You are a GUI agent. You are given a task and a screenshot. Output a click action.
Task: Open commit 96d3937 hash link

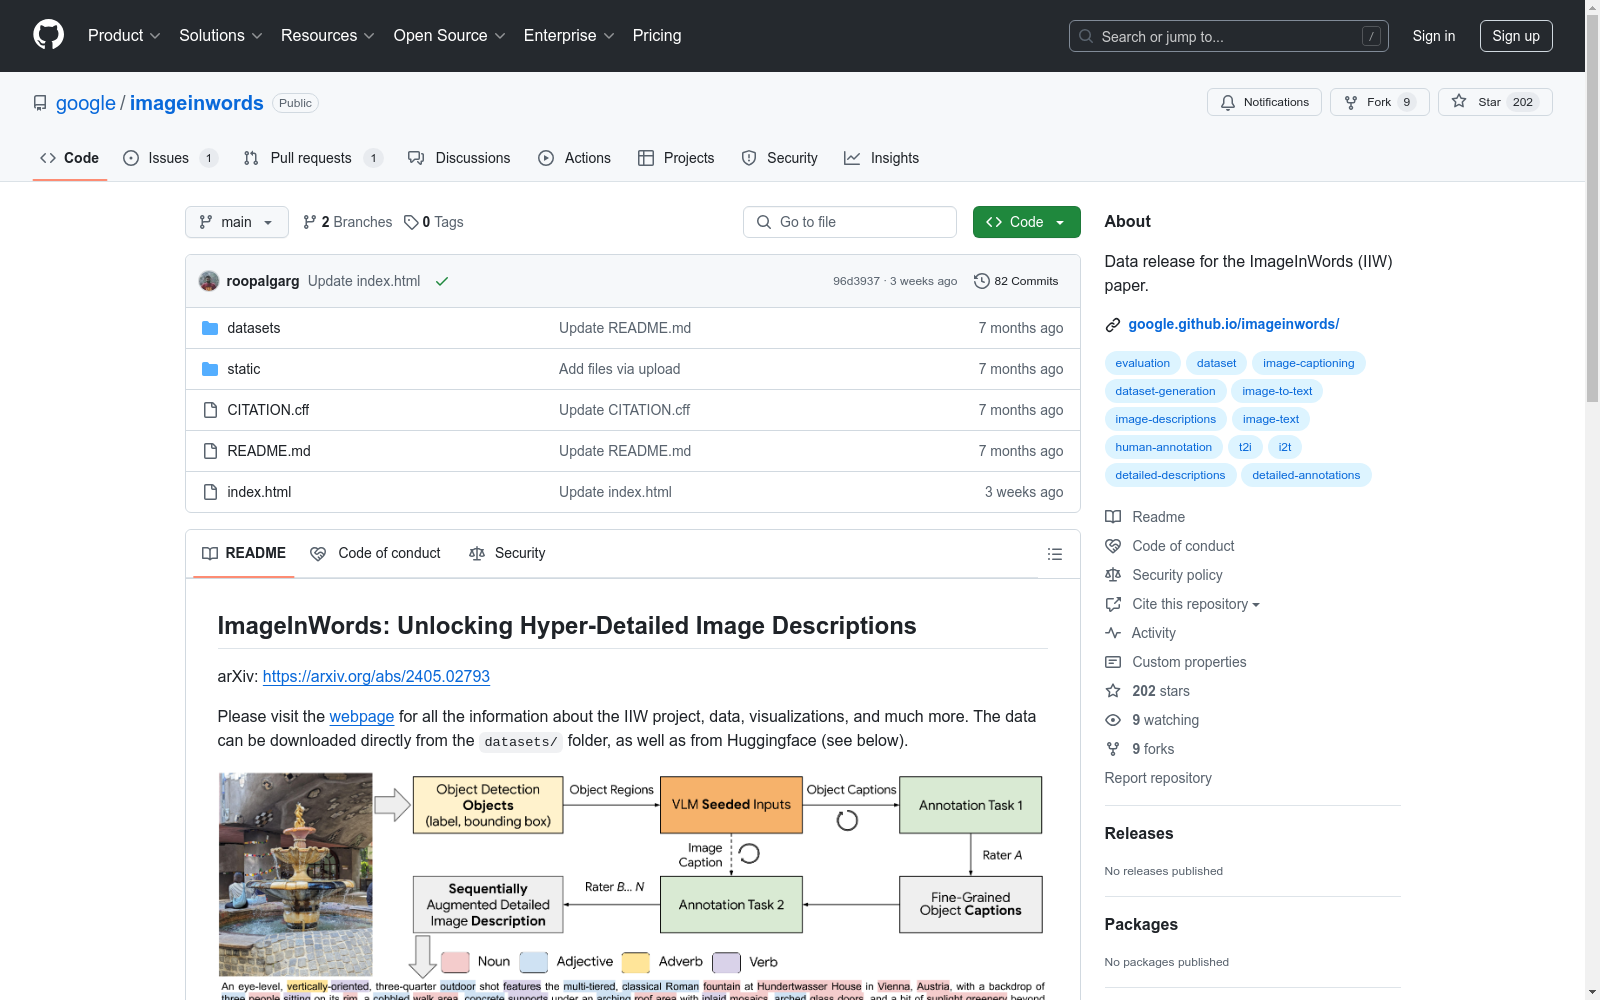click(x=856, y=281)
